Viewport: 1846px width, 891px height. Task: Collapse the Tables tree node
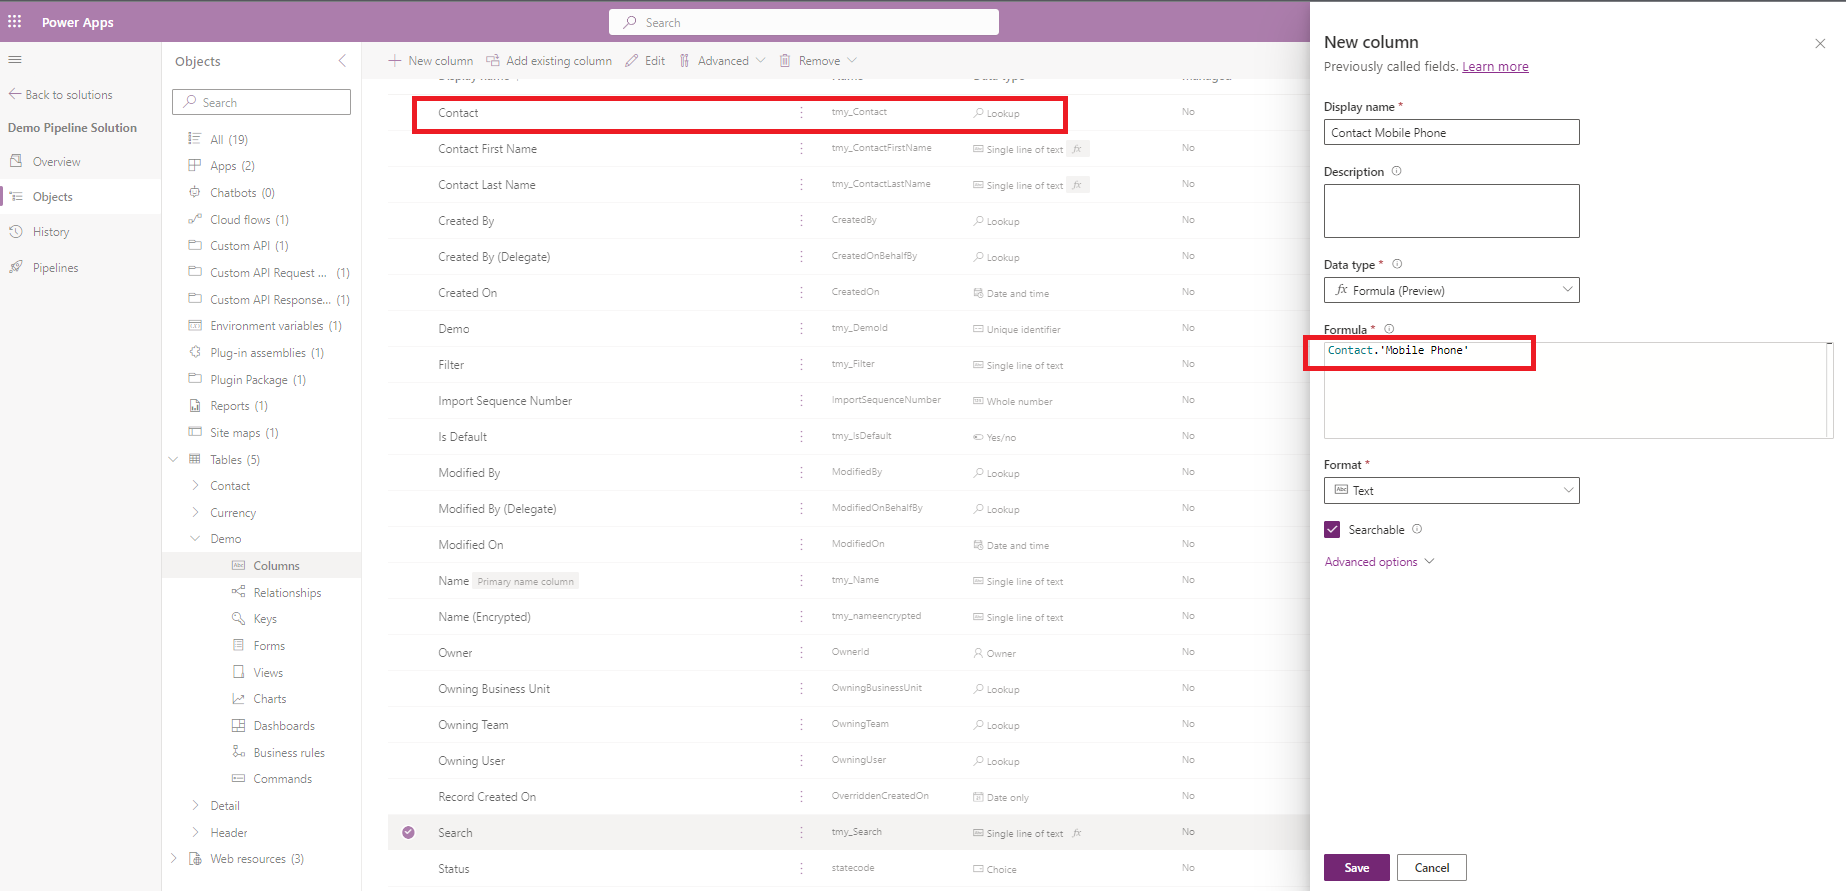(x=173, y=459)
